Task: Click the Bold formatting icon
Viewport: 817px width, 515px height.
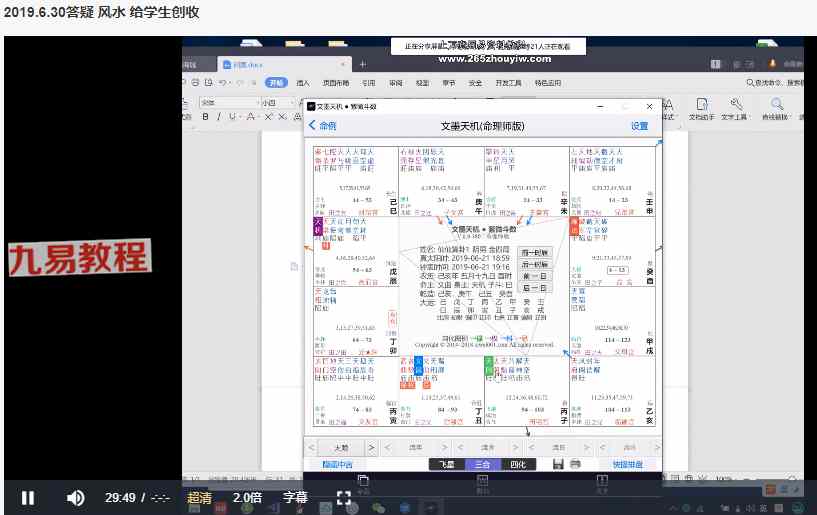Action: (205, 116)
